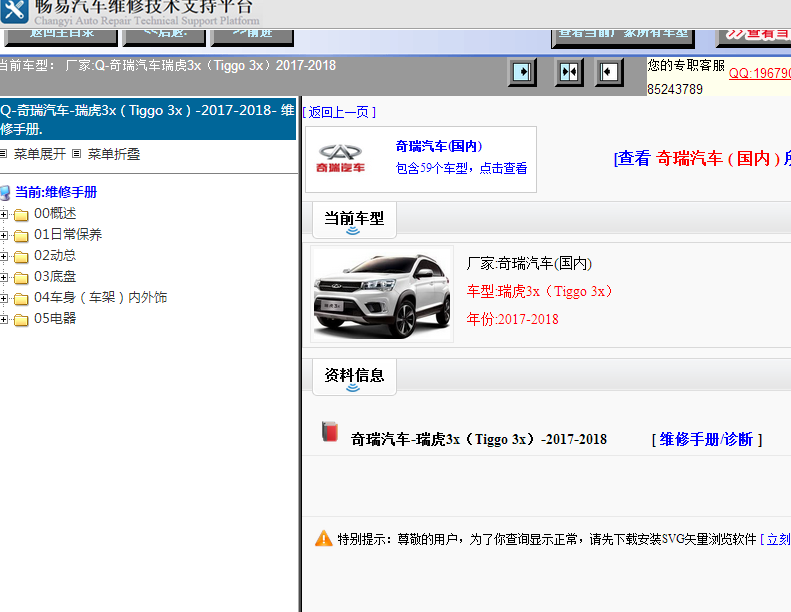Click the 车型:瑞虎3x（Tiggo 3x） text

539,291
